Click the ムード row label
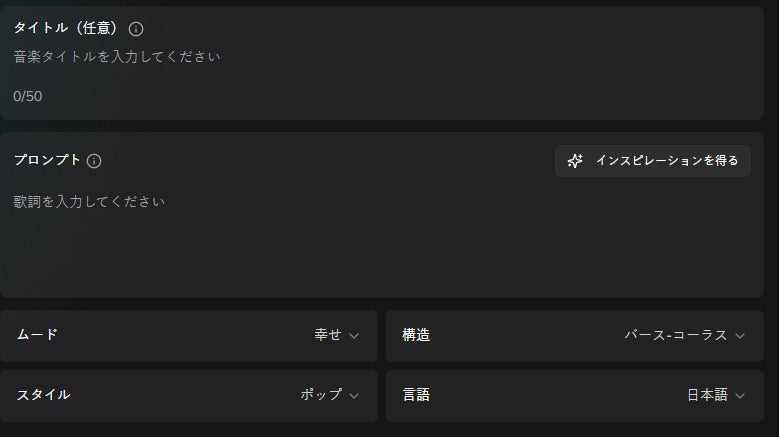Screen dimensions: 779x437 click(x=37, y=335)
